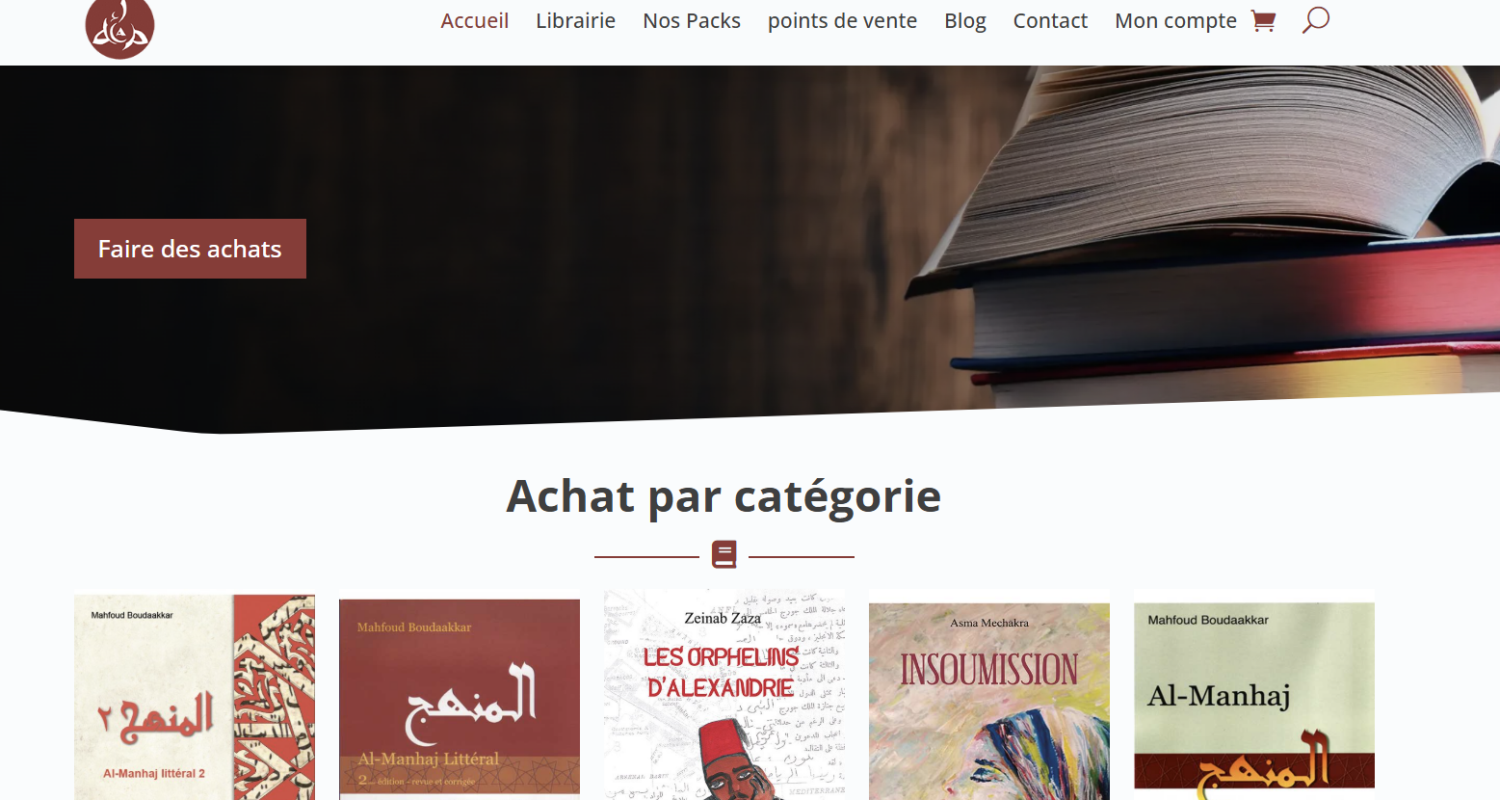1500x800 pixels.
Task: Click the red site logo
Action: (x=120, y=26)
